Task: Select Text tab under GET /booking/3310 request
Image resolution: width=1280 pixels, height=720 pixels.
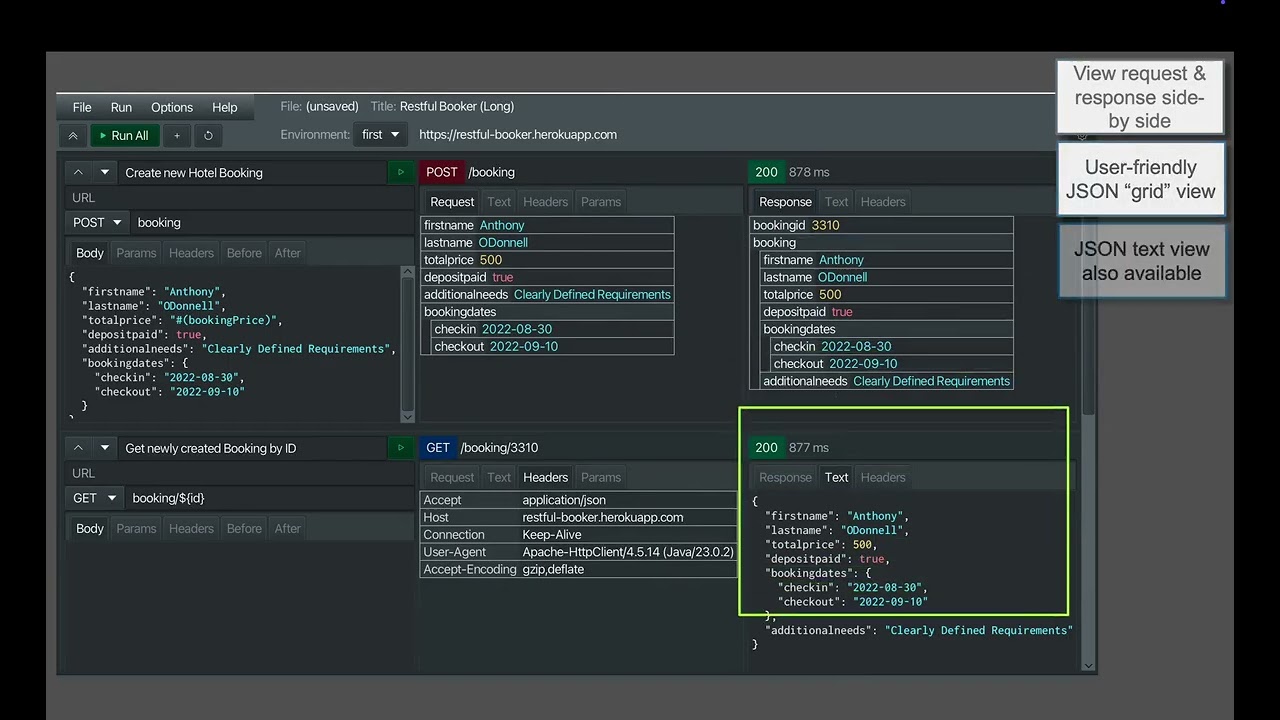Action: (x=499, y=477)
